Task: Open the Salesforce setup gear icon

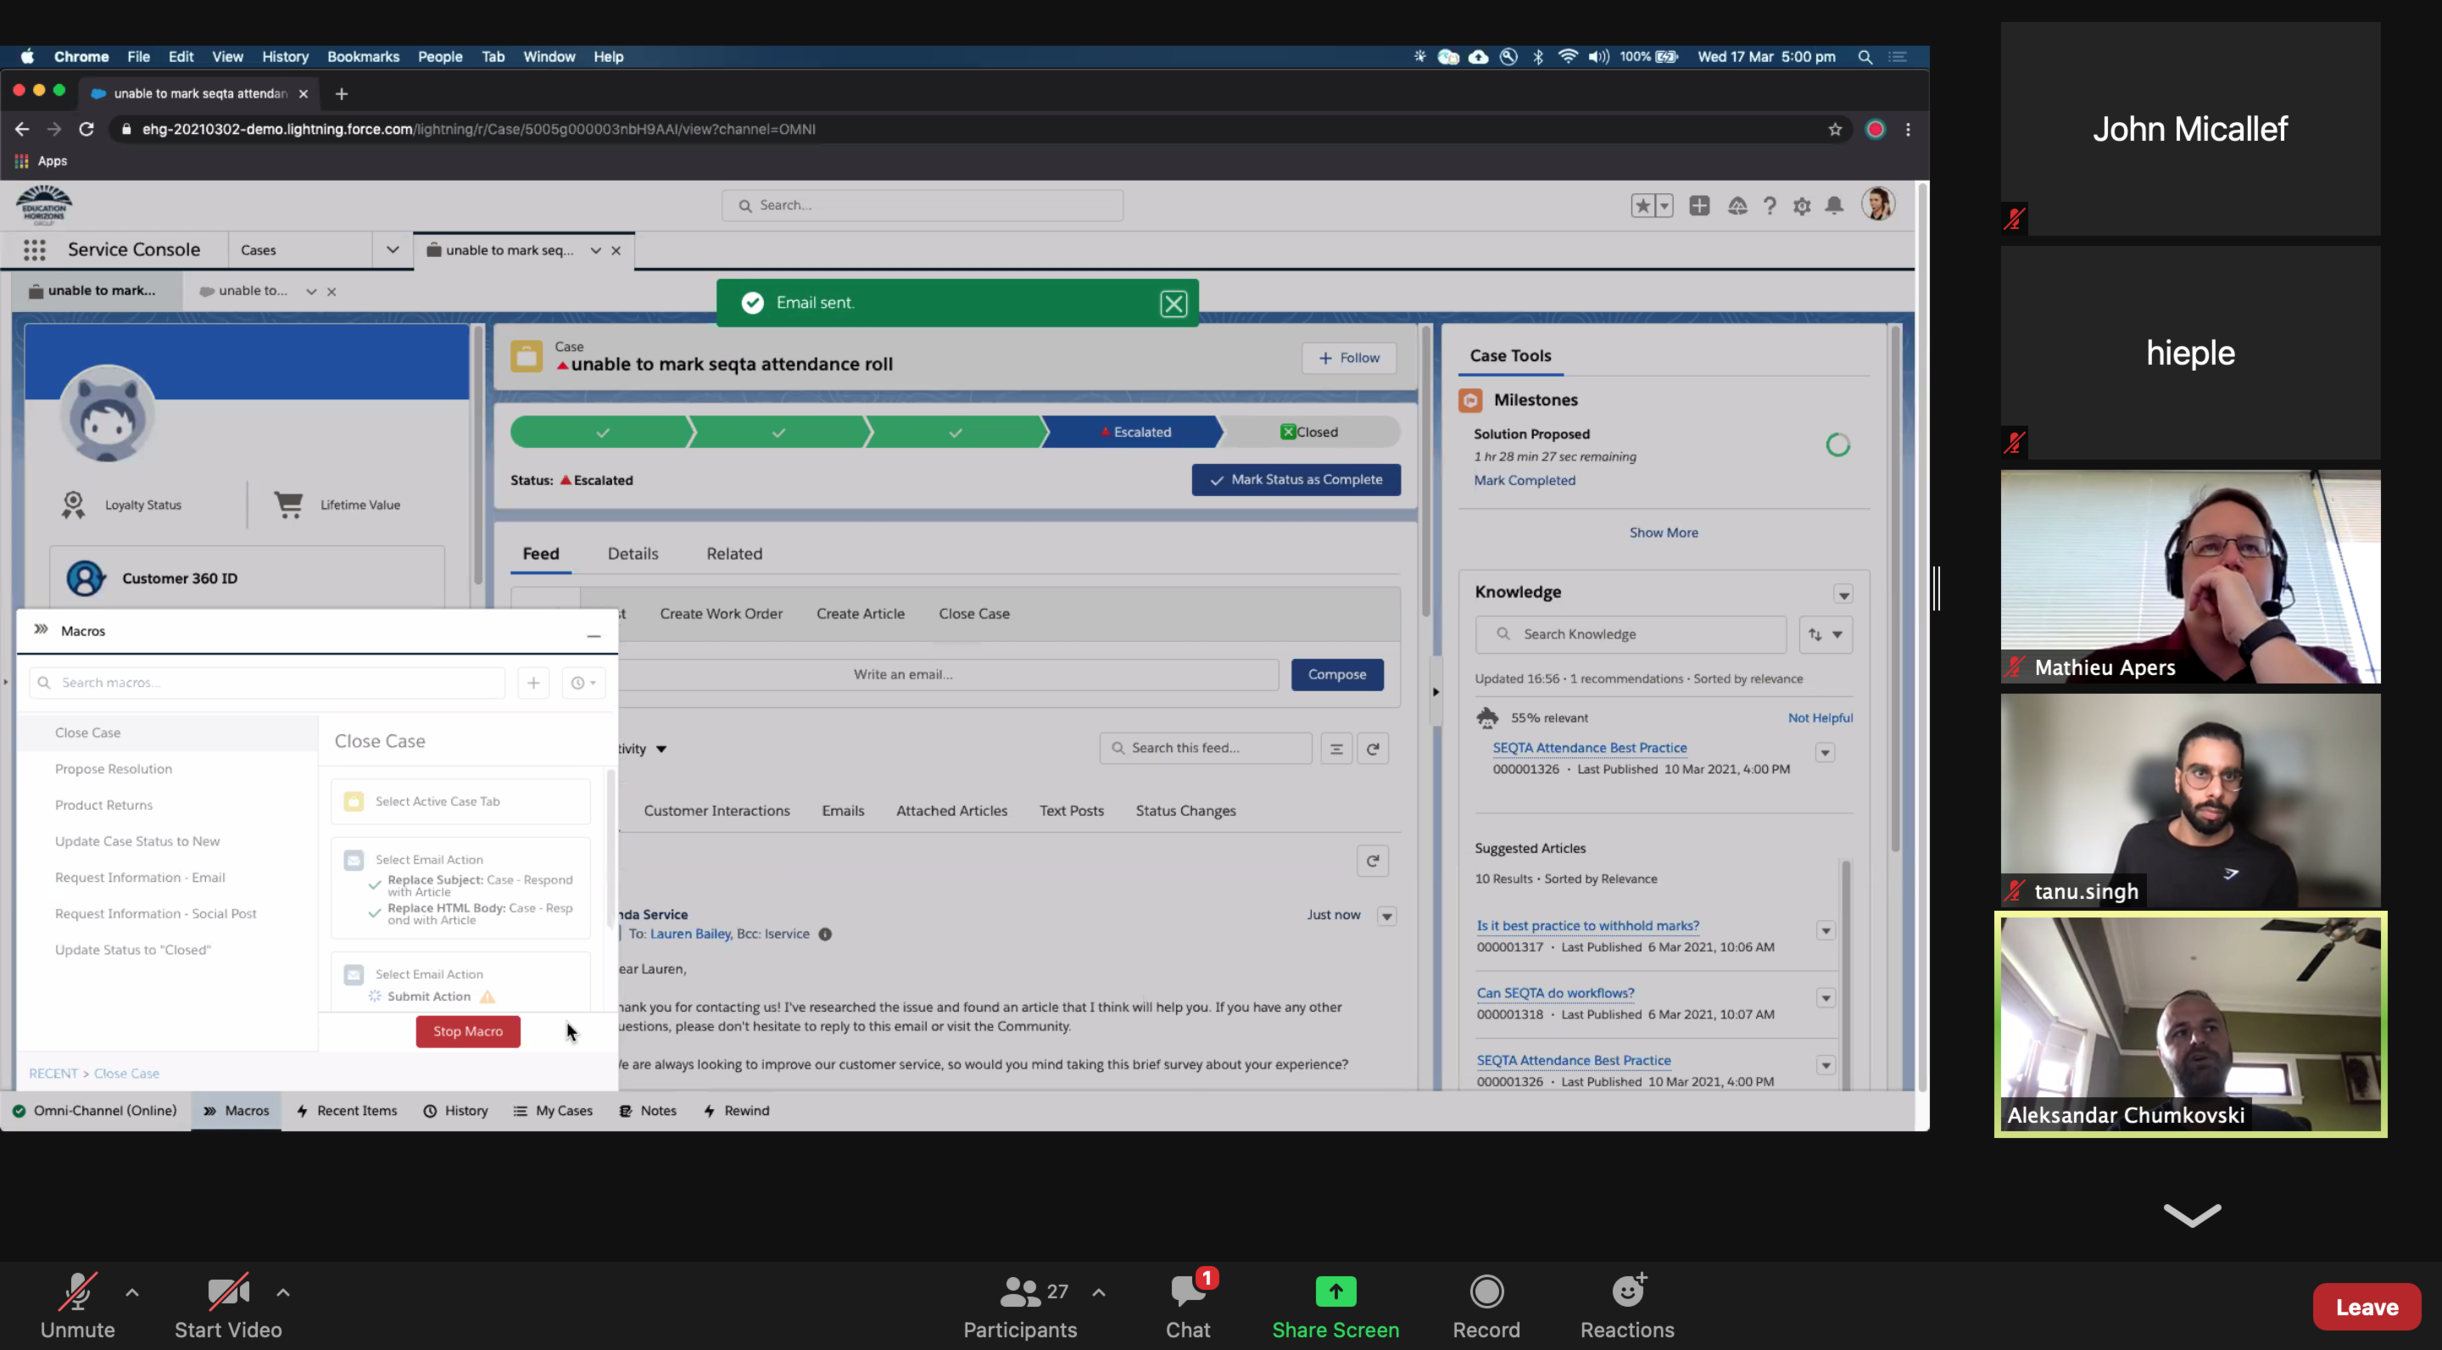Action: pyautogui.click(x=1801, y=206)
